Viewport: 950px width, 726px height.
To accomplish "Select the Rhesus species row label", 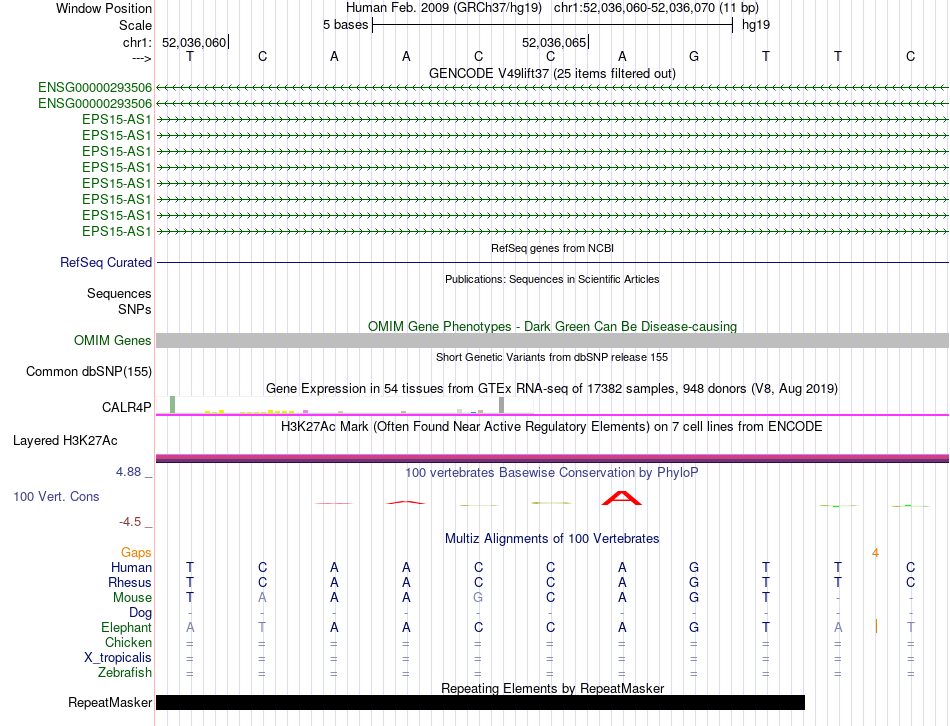I will (x=130, y=582).
